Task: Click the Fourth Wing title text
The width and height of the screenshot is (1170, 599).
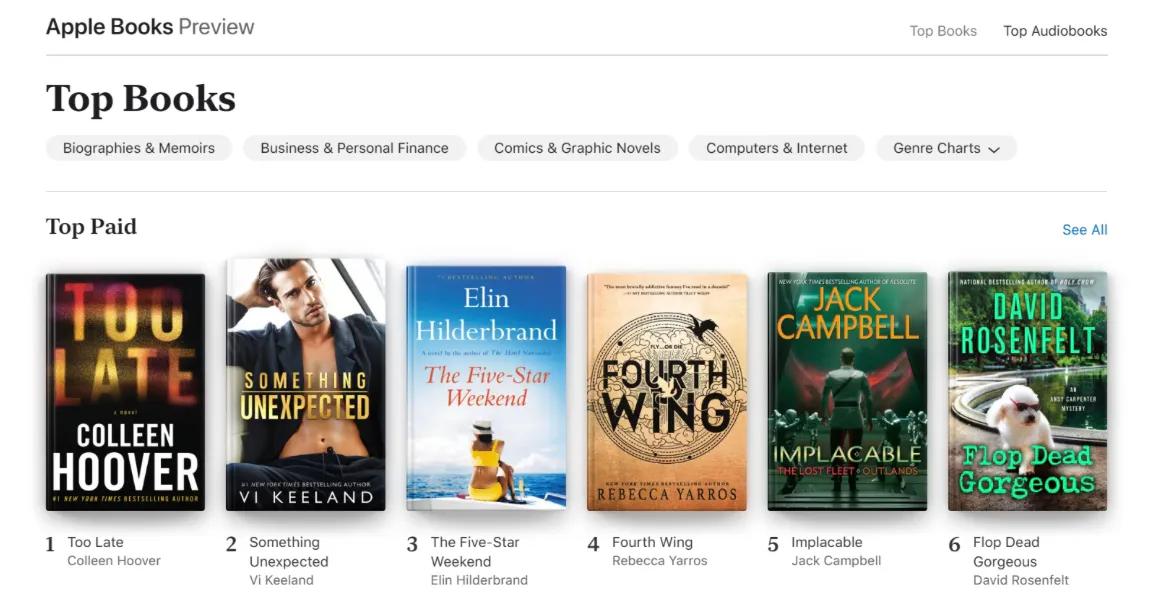Action: pyautogui.click(x=652, y=542)
